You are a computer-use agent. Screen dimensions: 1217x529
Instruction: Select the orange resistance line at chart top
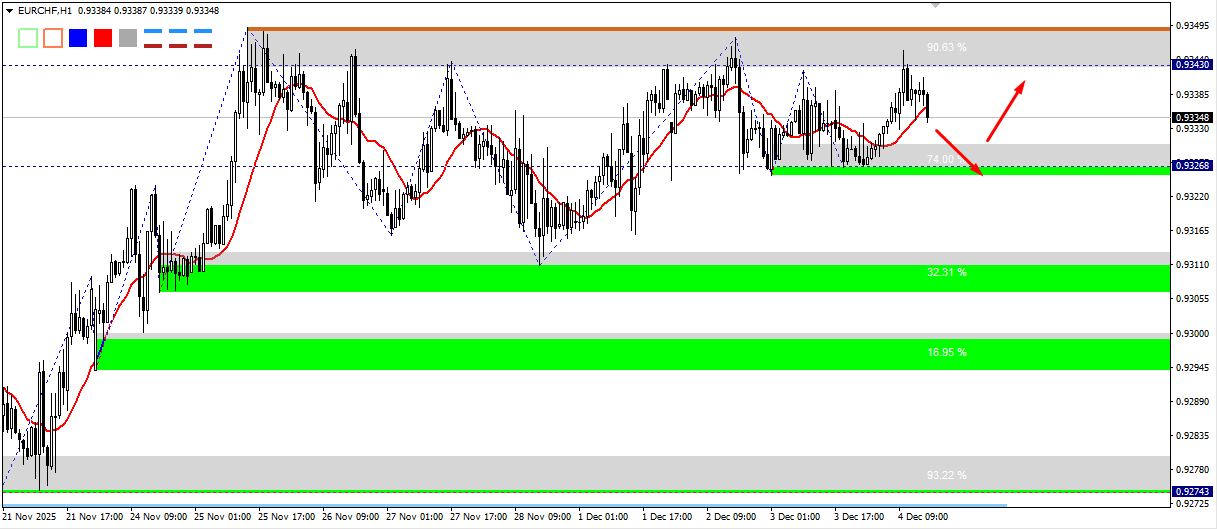708,29
